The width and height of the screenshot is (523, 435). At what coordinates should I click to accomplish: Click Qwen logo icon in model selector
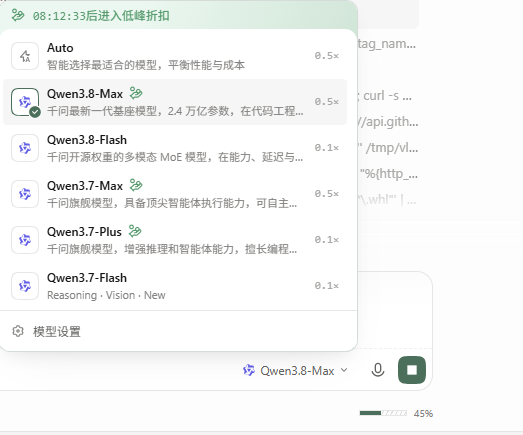(249, 370)
